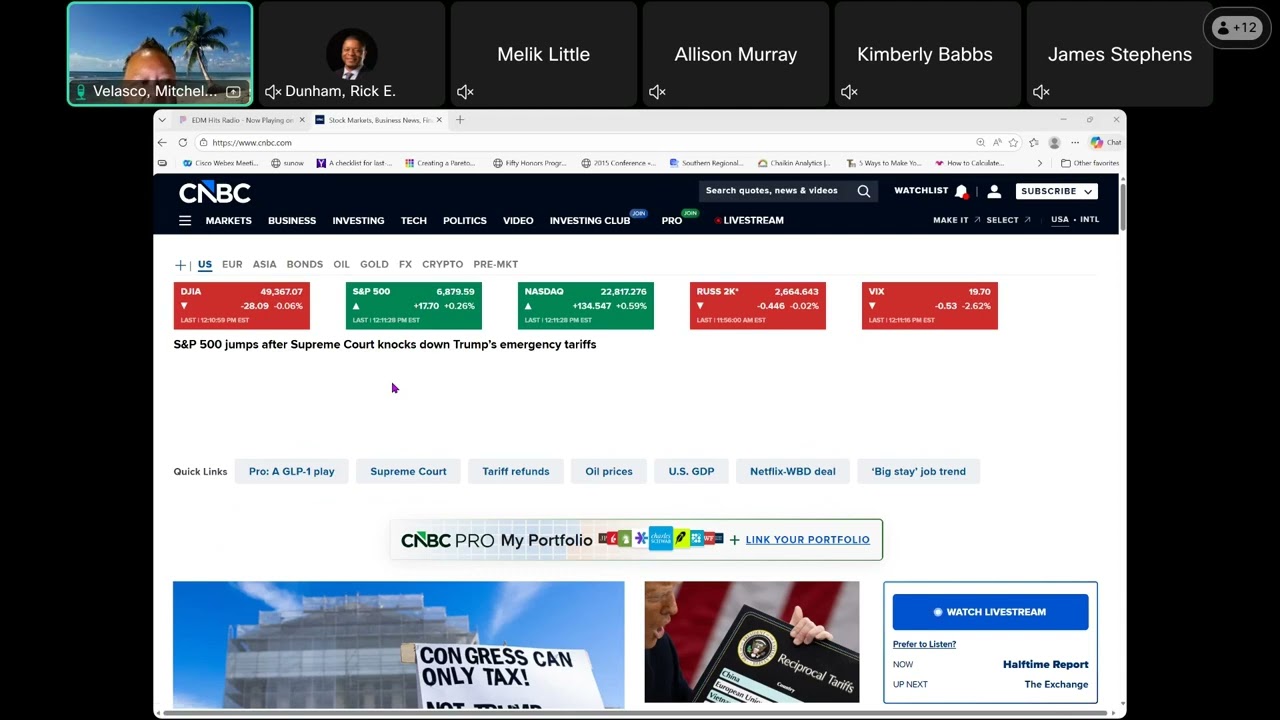
Task: Open the Other favorites folder
Action: pos(1091,163)
